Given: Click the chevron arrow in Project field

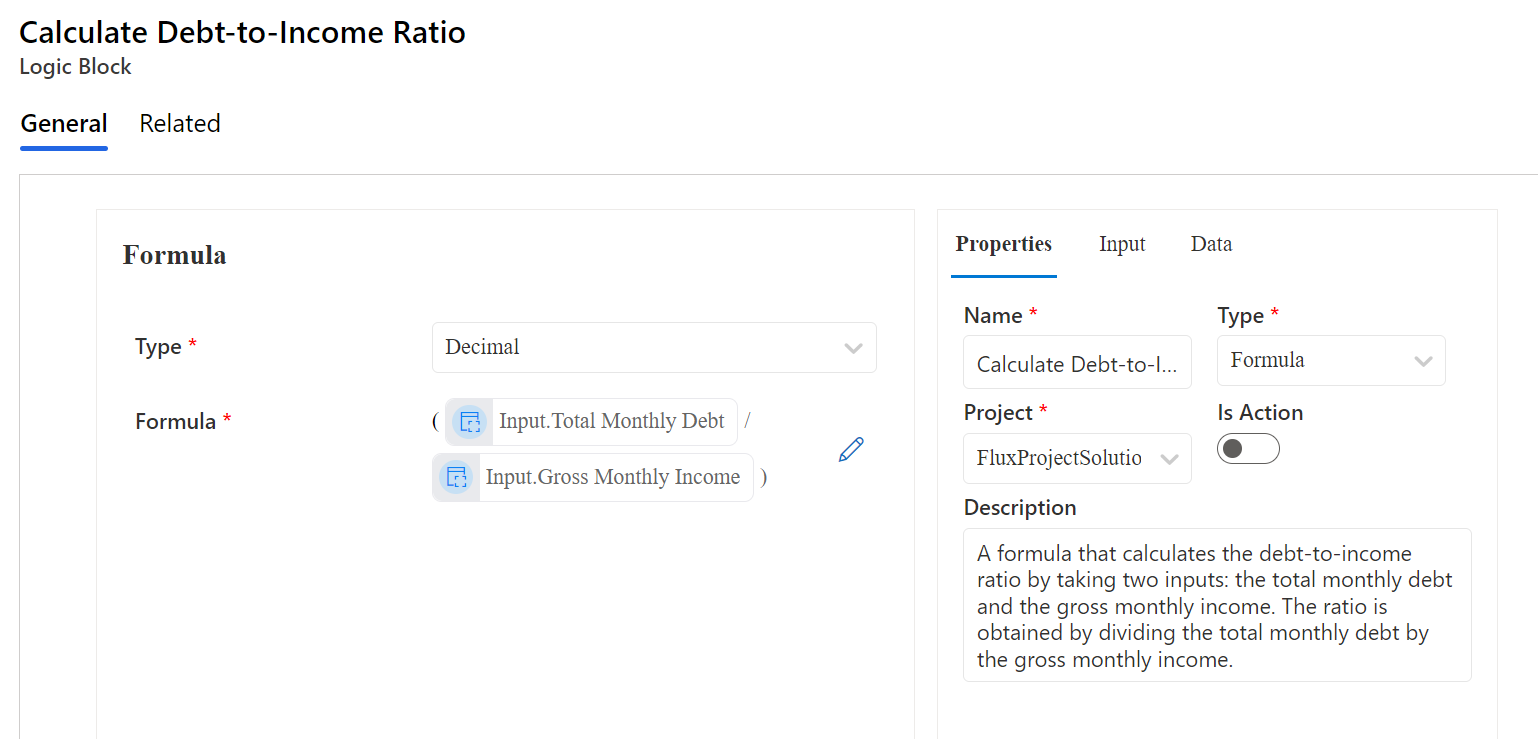Looking at the screenshot, I should click(1168, 460).
